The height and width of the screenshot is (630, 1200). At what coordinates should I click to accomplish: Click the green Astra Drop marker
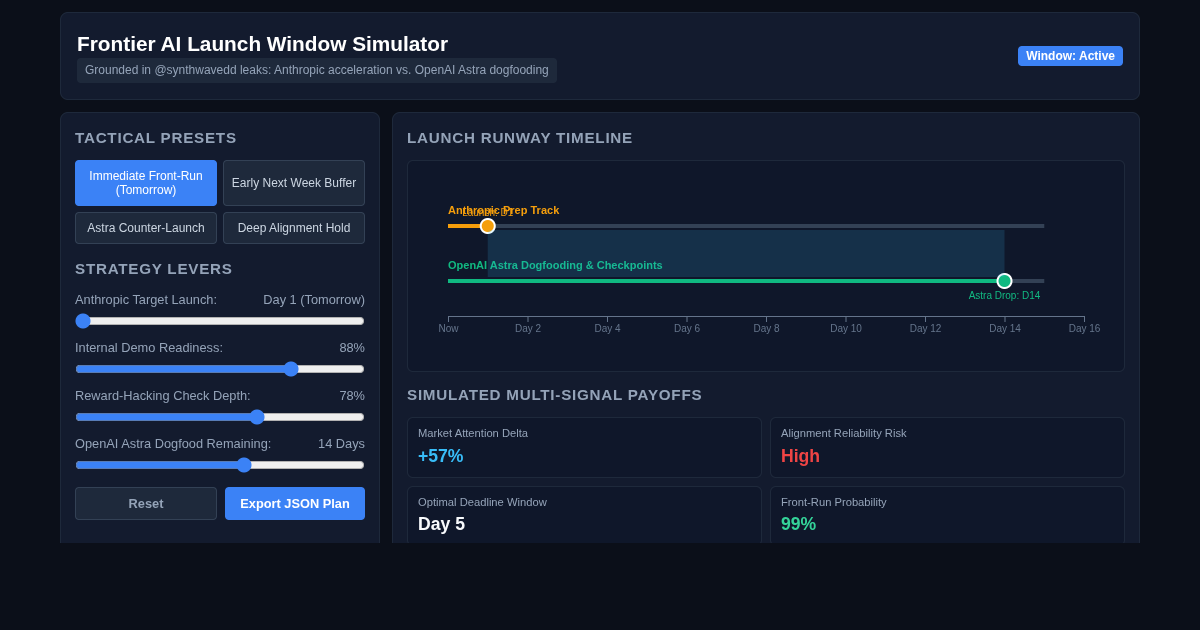click(x=1004, y=281)
